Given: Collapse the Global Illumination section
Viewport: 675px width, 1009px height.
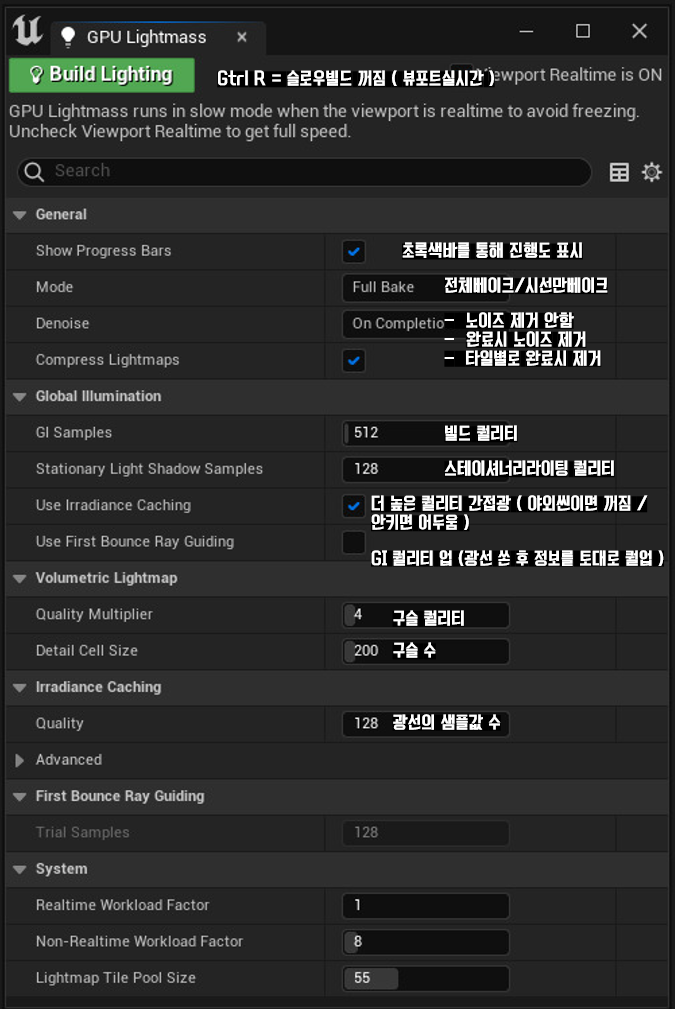Looking at the screenshot, I should (19, 396).
